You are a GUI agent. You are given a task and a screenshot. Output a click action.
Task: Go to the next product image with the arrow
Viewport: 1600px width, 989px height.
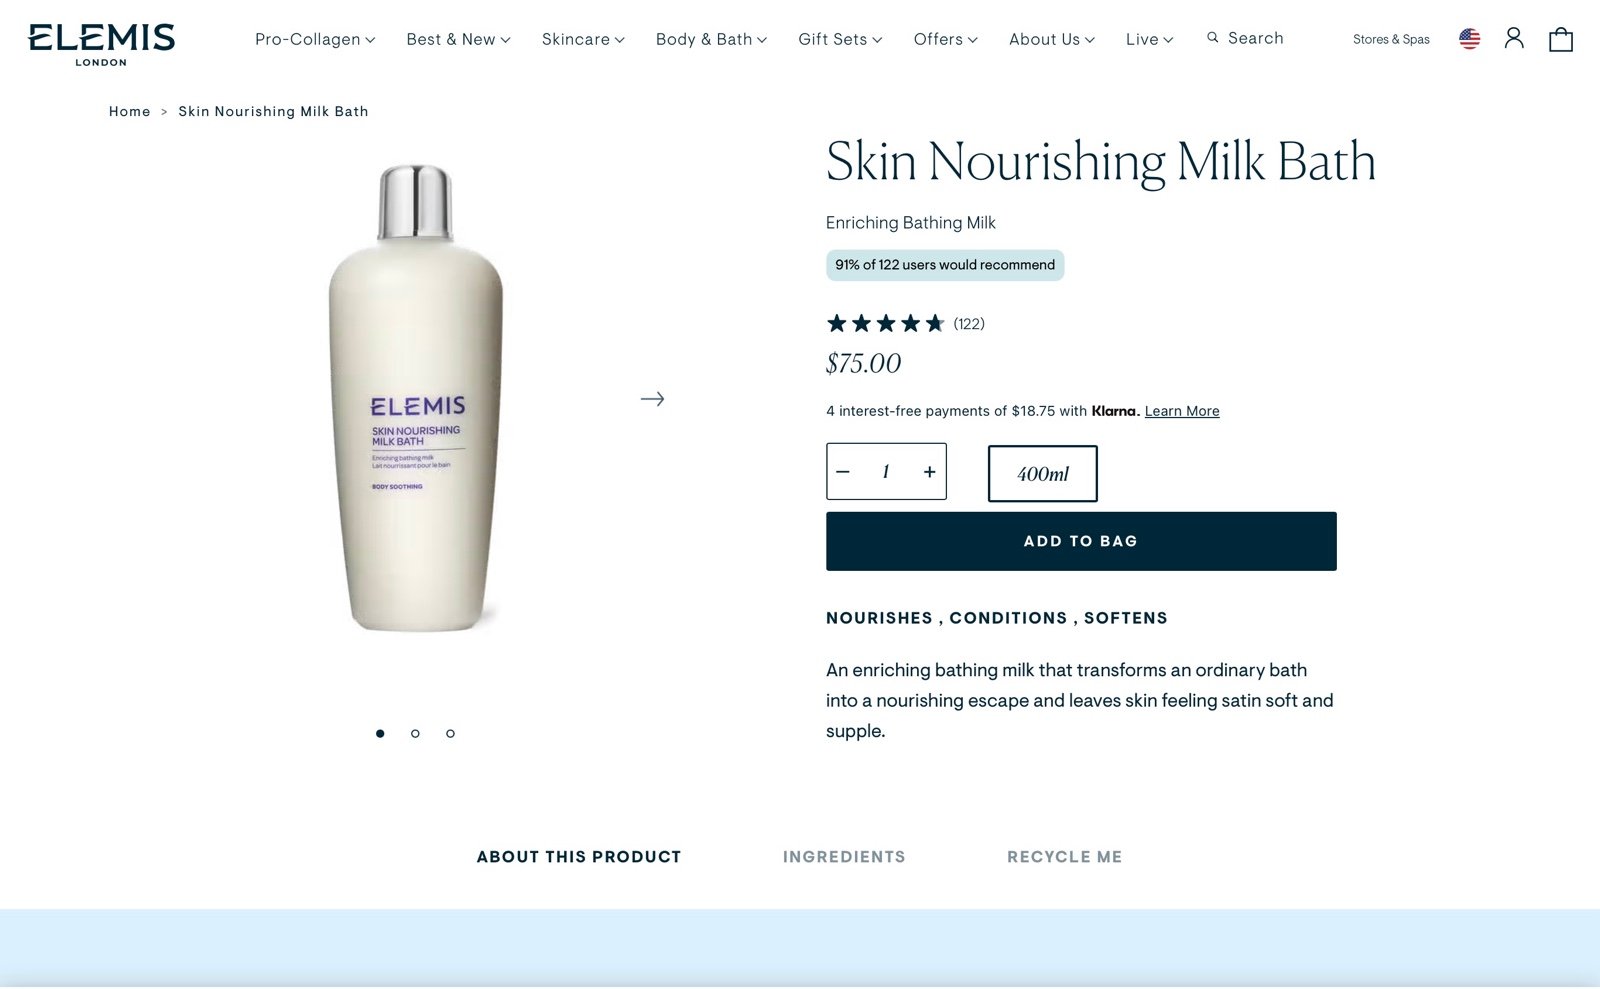click(652, 399)
